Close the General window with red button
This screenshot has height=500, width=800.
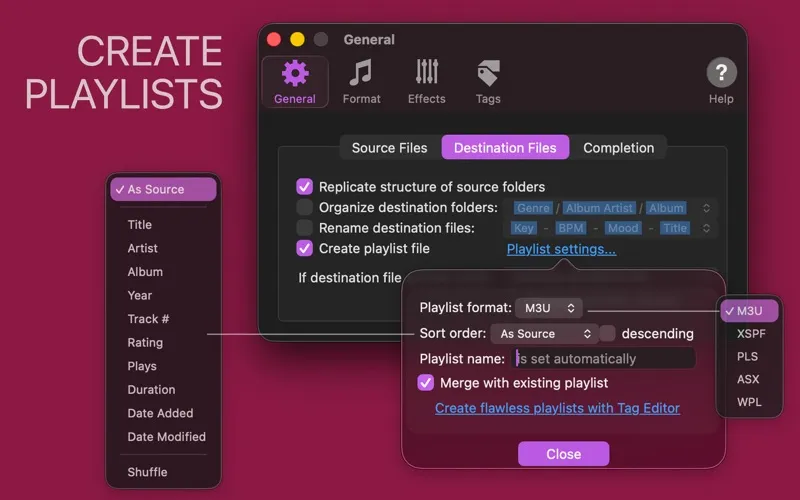(274, 39)
